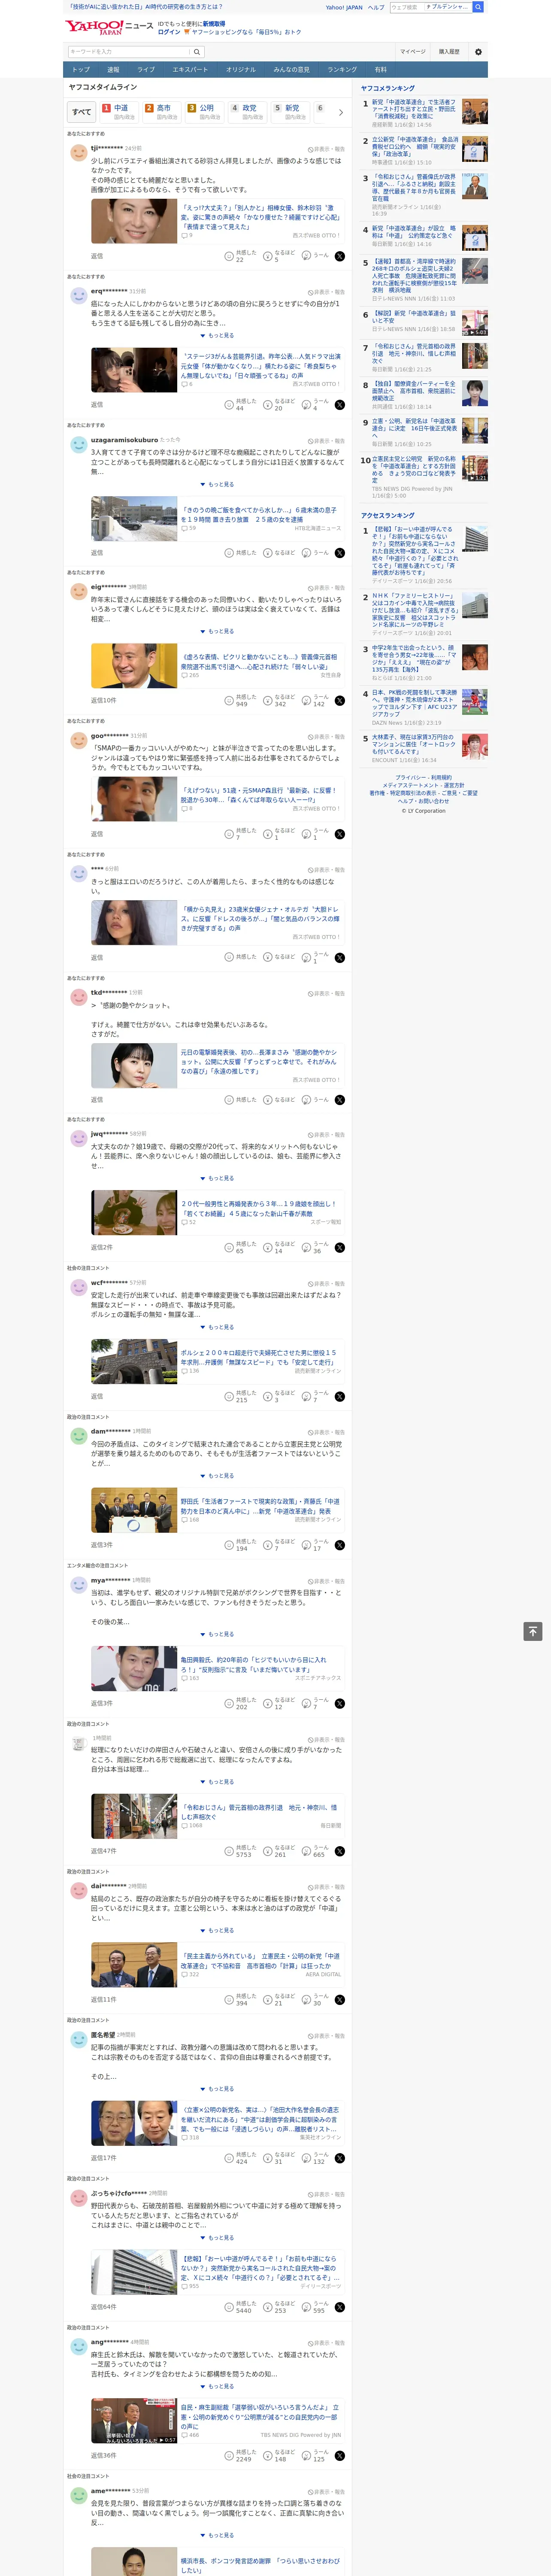Toggle 共感した on tji's comment (22)
This screenshot has width=551, height=2576.
coord(241,256)
